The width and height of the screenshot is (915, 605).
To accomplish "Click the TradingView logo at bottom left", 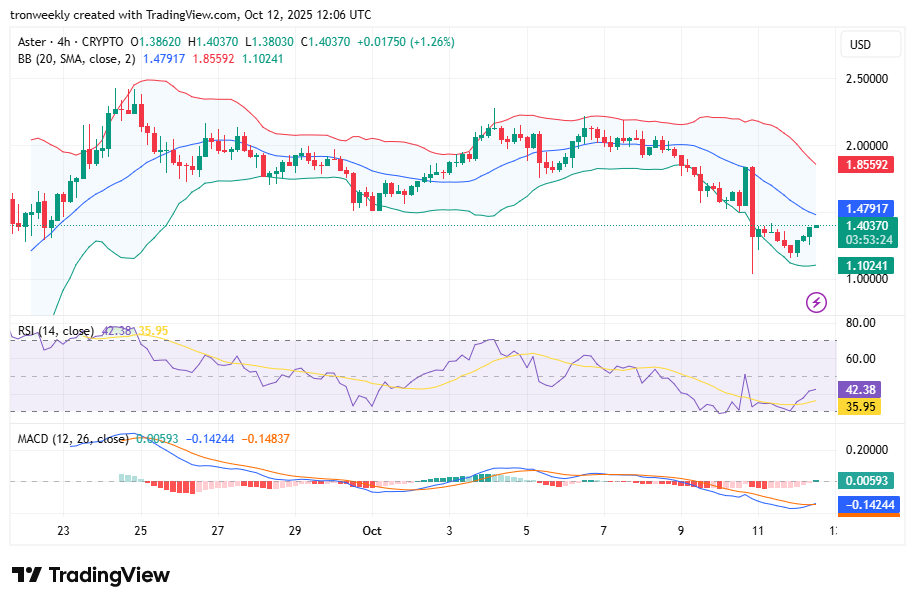I will pos(91,575).
